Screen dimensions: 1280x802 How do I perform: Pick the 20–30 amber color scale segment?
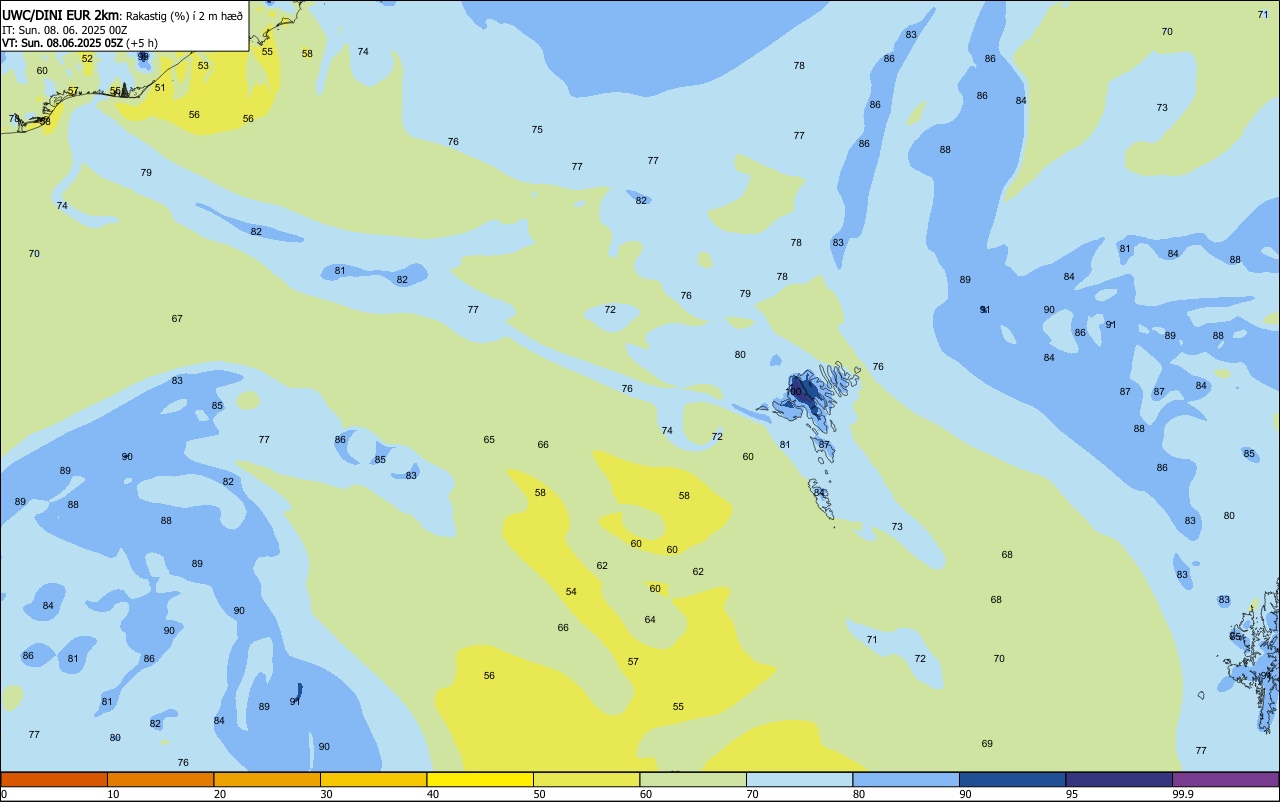point(267,779)
